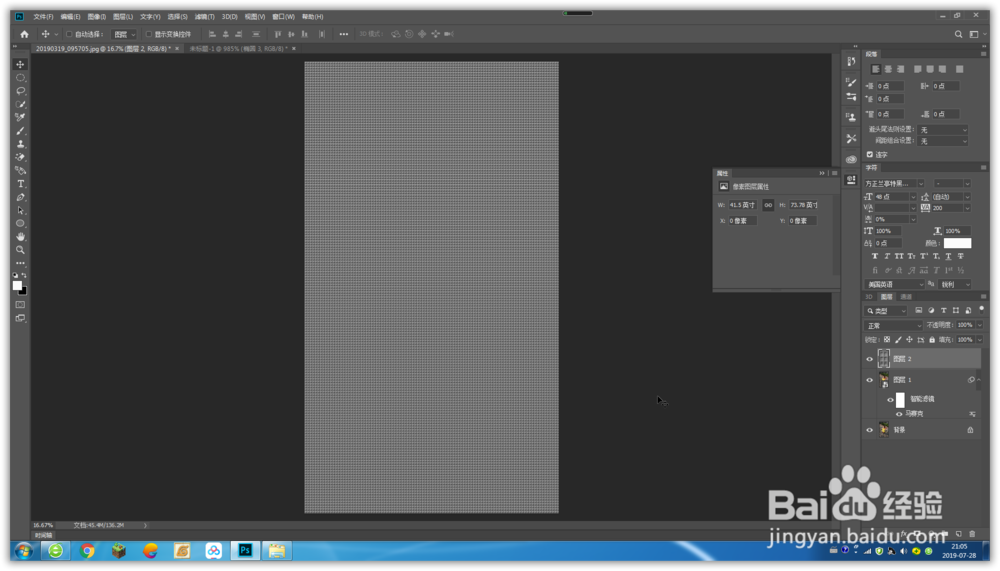Click the Change Screen Mode icon
This screenshot has width=1000, height=571.
20,318
